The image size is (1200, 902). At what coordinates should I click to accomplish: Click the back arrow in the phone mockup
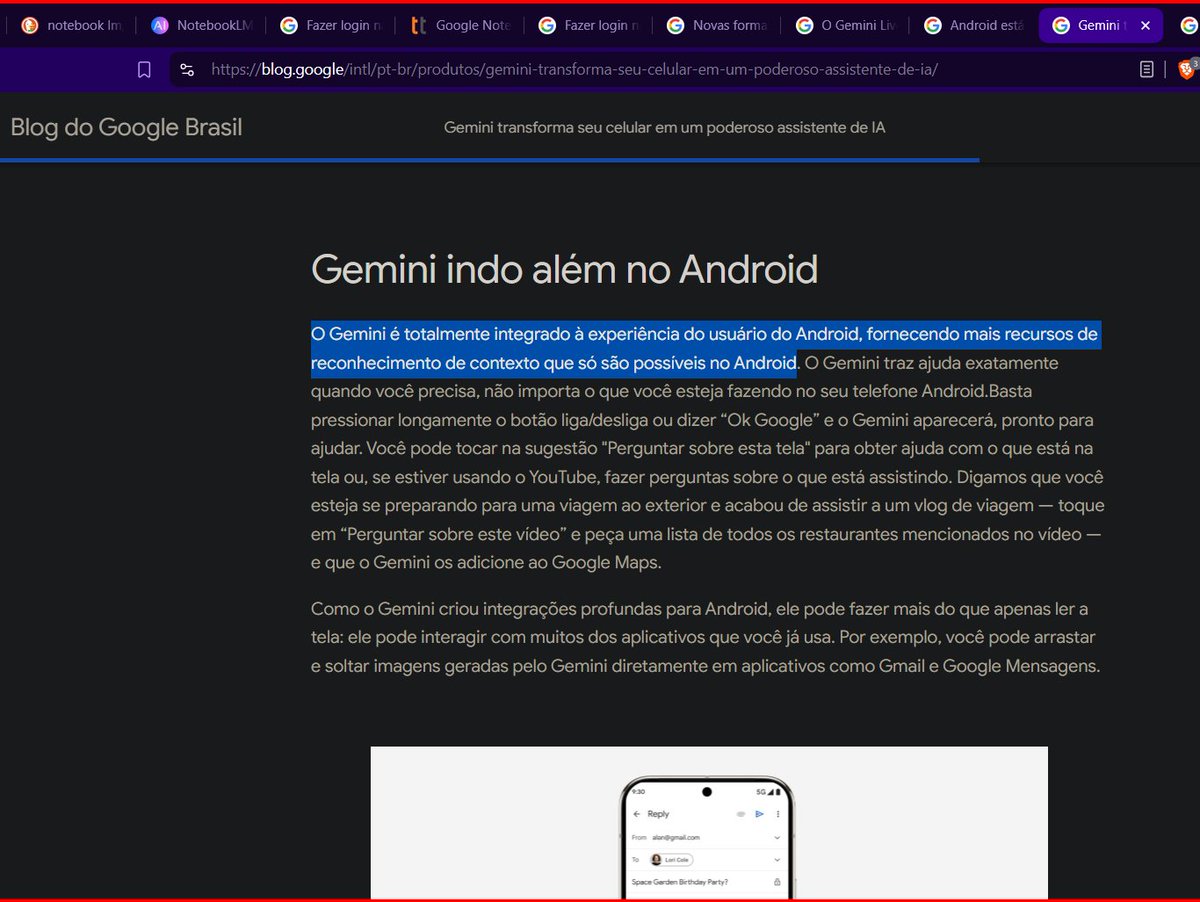636,814
